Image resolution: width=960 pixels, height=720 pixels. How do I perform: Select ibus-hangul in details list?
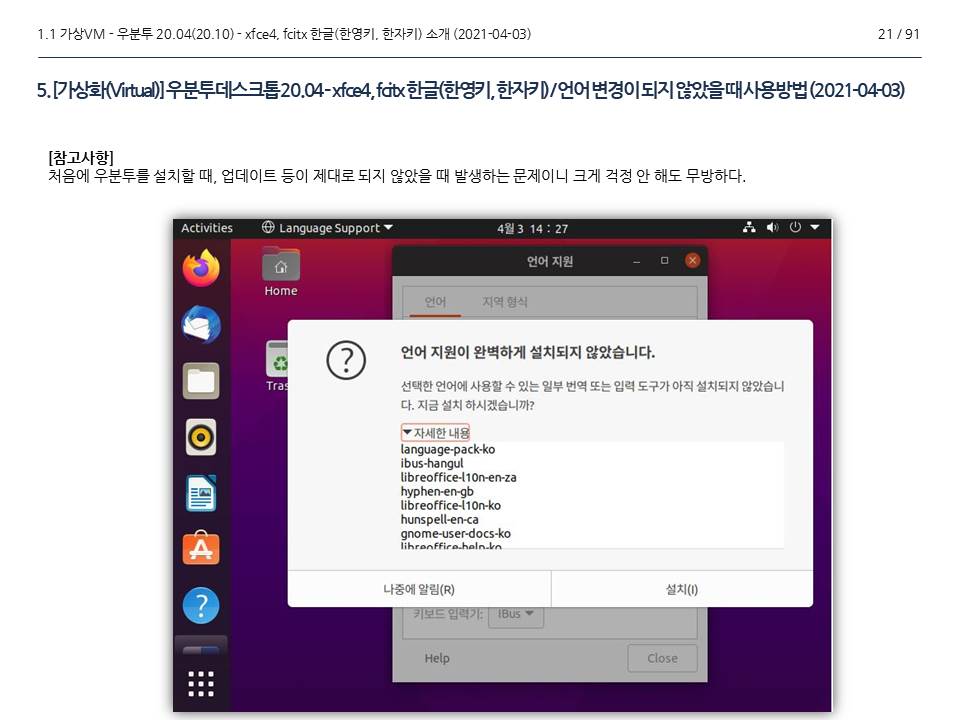point(432,463)
